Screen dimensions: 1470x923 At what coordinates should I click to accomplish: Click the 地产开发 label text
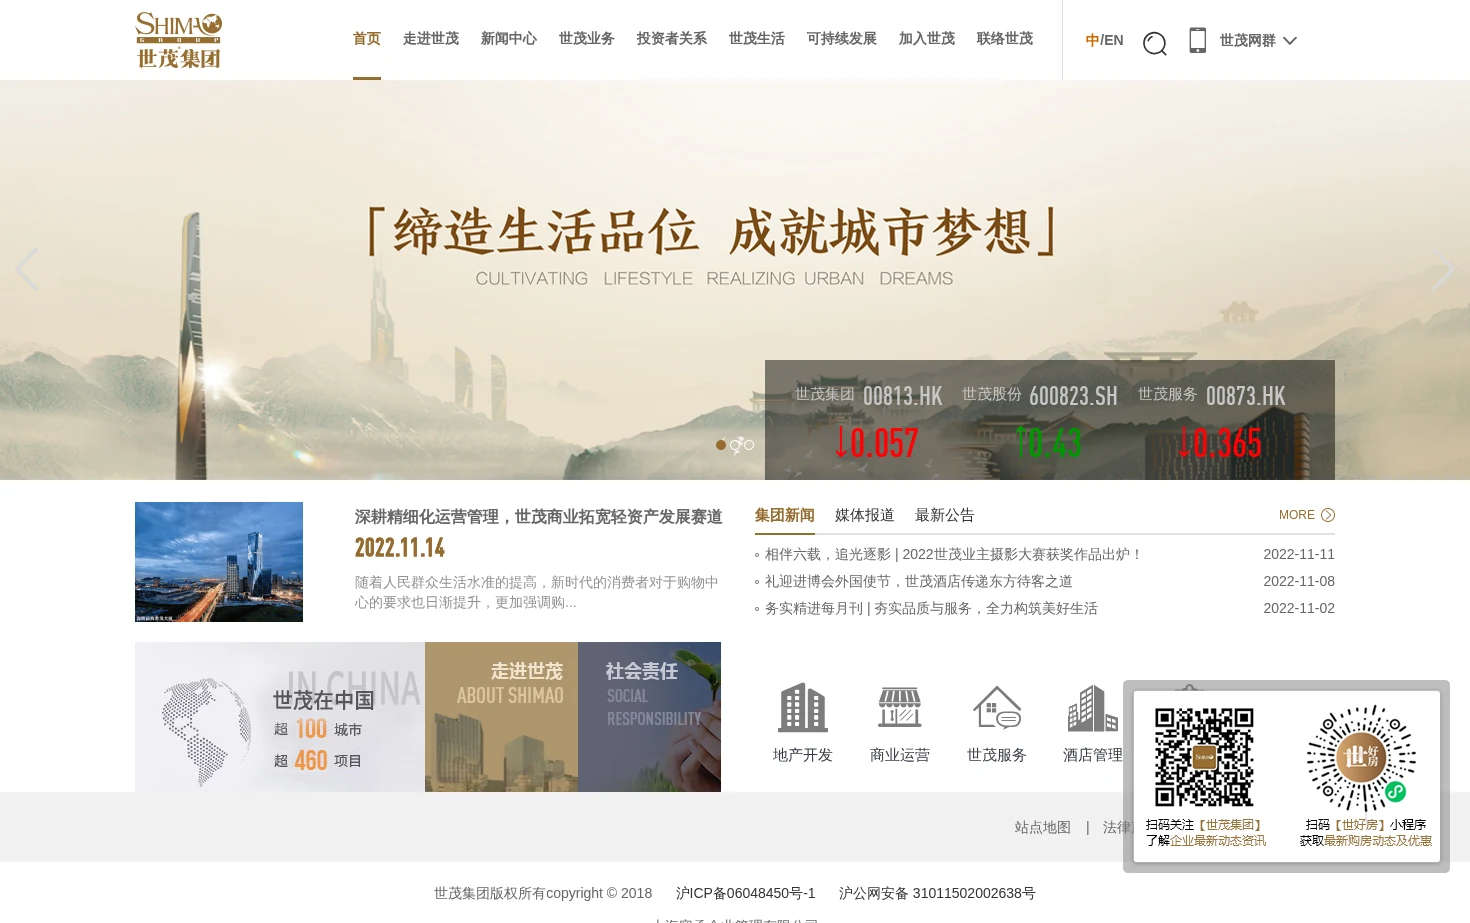(803, 755)
